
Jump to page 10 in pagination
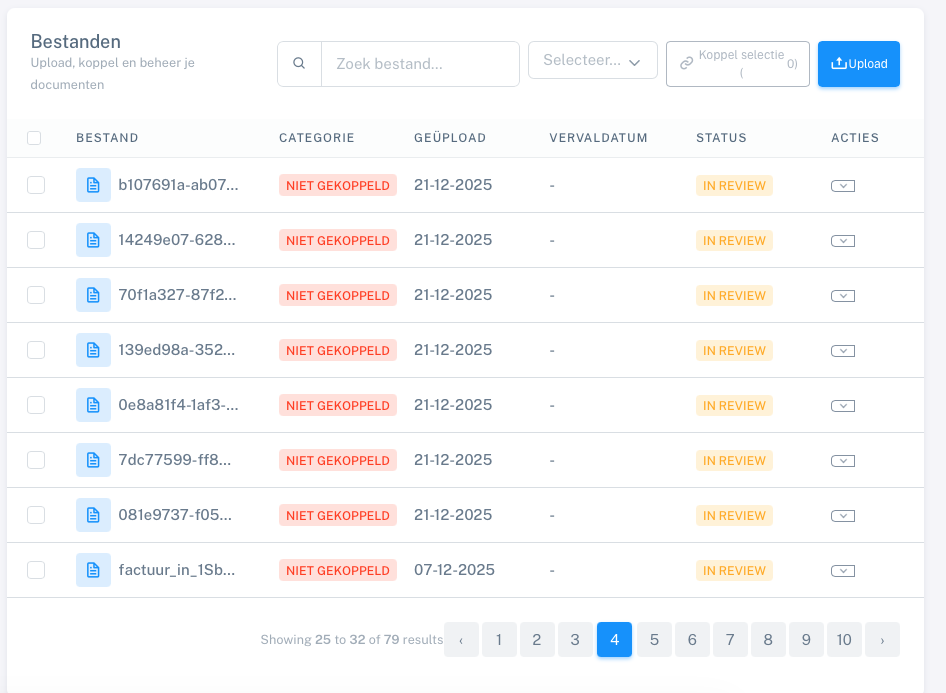[844, 640]
